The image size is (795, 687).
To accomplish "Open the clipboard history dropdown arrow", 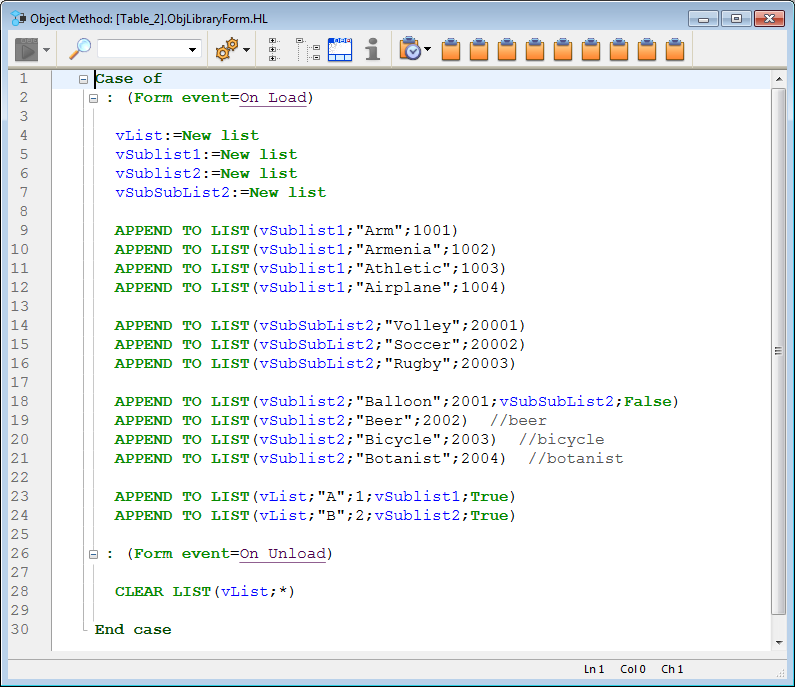I will pos(428,49).
